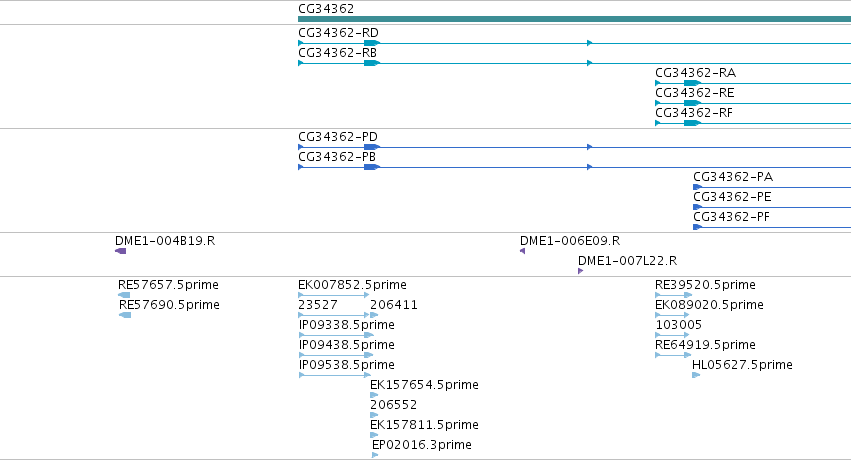Select protein CG34362-PE label
The width and height of the screenshot is (851, 460).
732,197
